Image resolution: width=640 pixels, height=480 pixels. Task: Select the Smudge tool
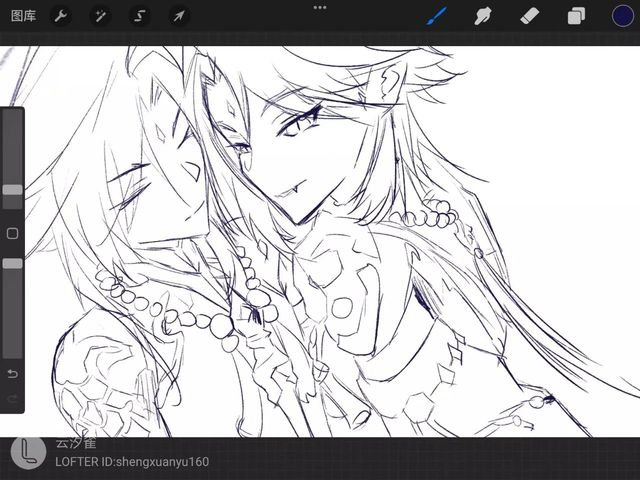tap(483, 16)
